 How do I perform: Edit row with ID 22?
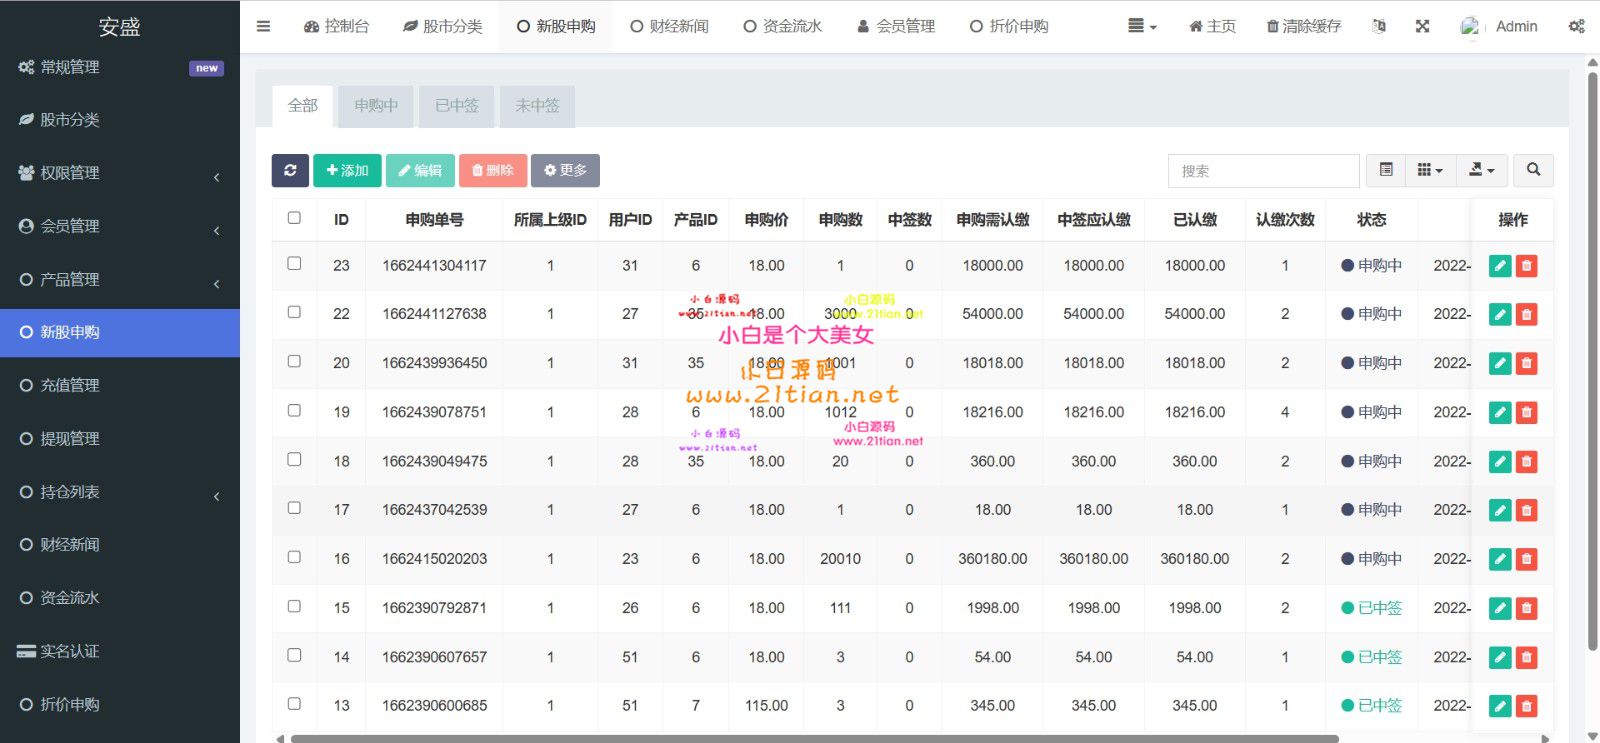(1500, 314)
